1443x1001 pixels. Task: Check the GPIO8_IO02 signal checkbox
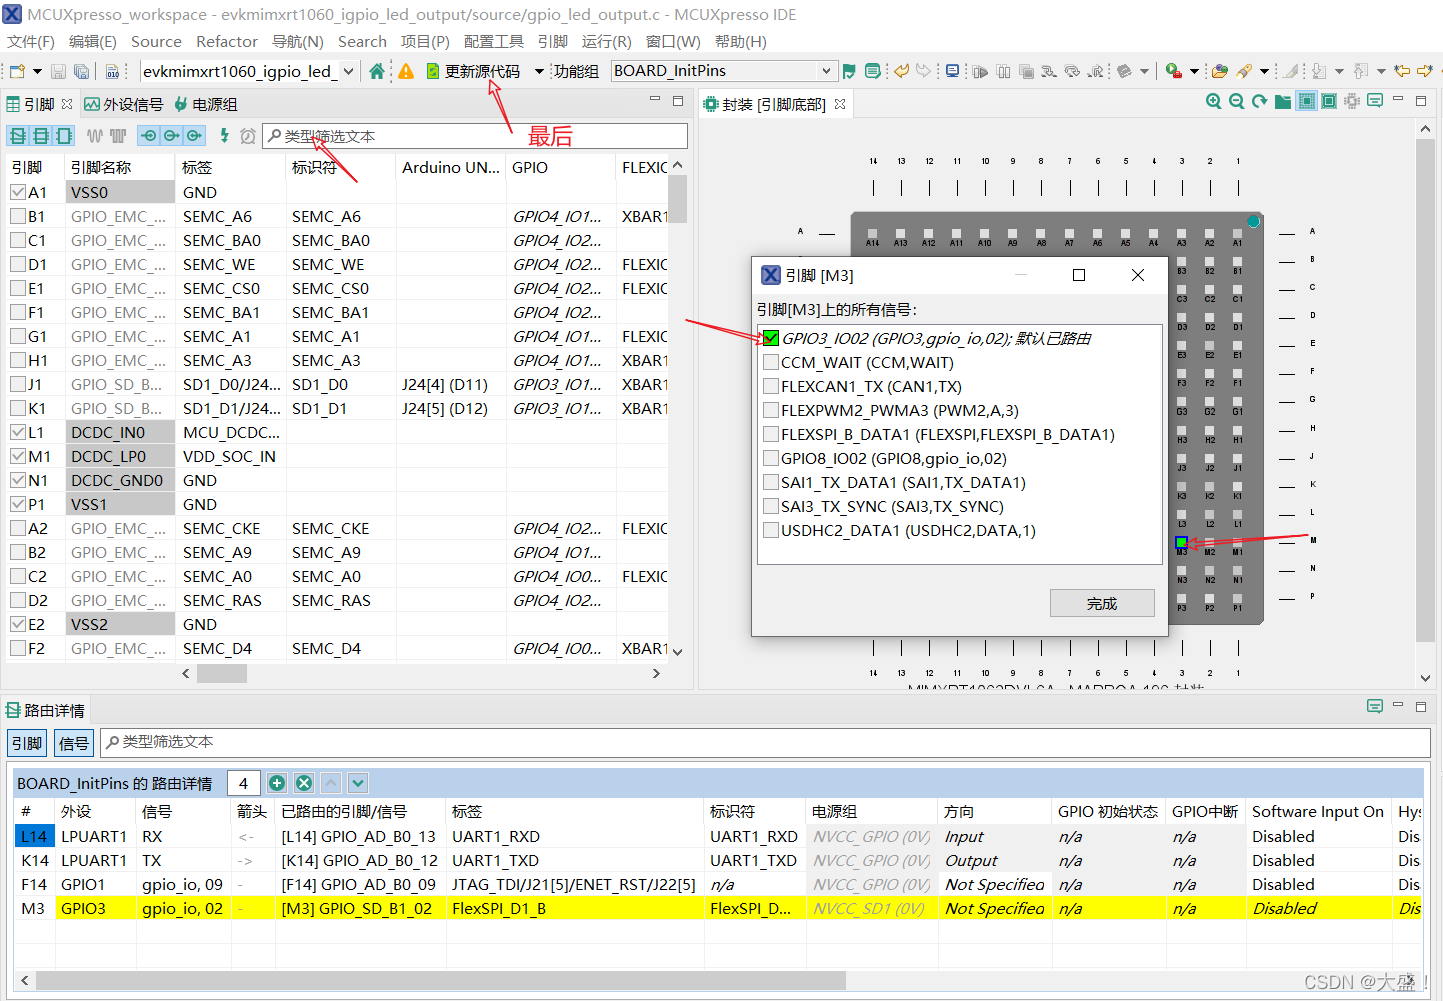click(x=770, y=458)
